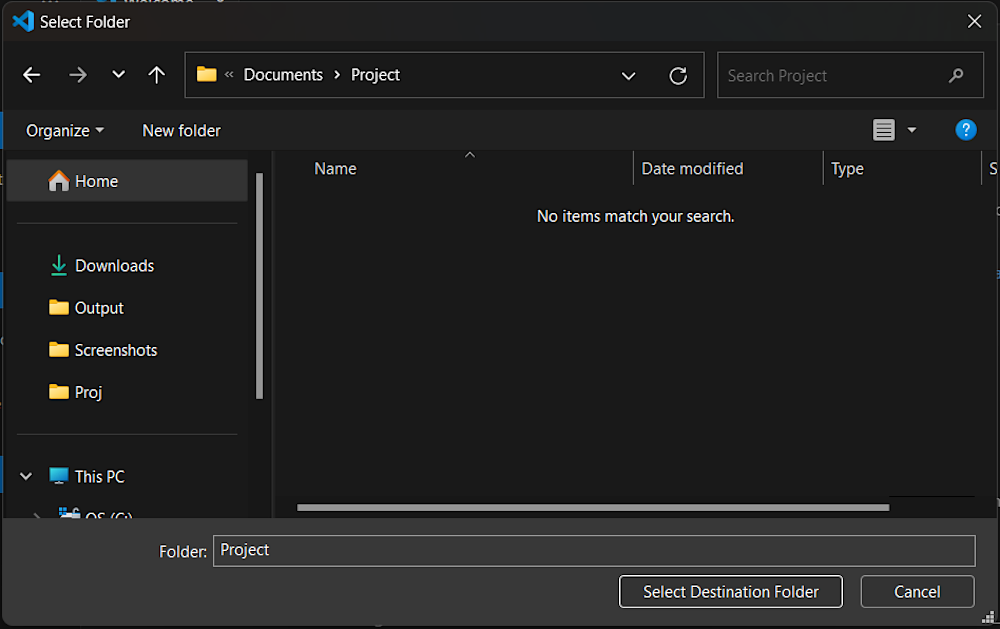Open recent locations dropdown arrow
The height and width of the screenshot is (629, 1000).
(118, 75)
